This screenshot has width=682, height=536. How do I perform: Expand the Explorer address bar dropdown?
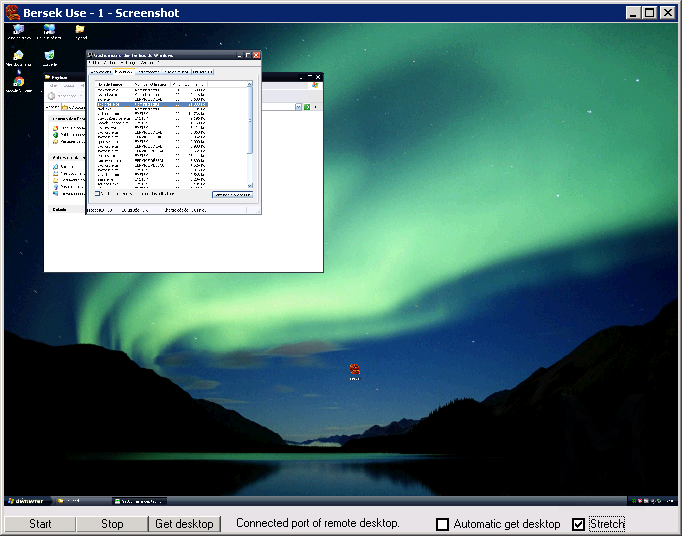coord(297,106)
